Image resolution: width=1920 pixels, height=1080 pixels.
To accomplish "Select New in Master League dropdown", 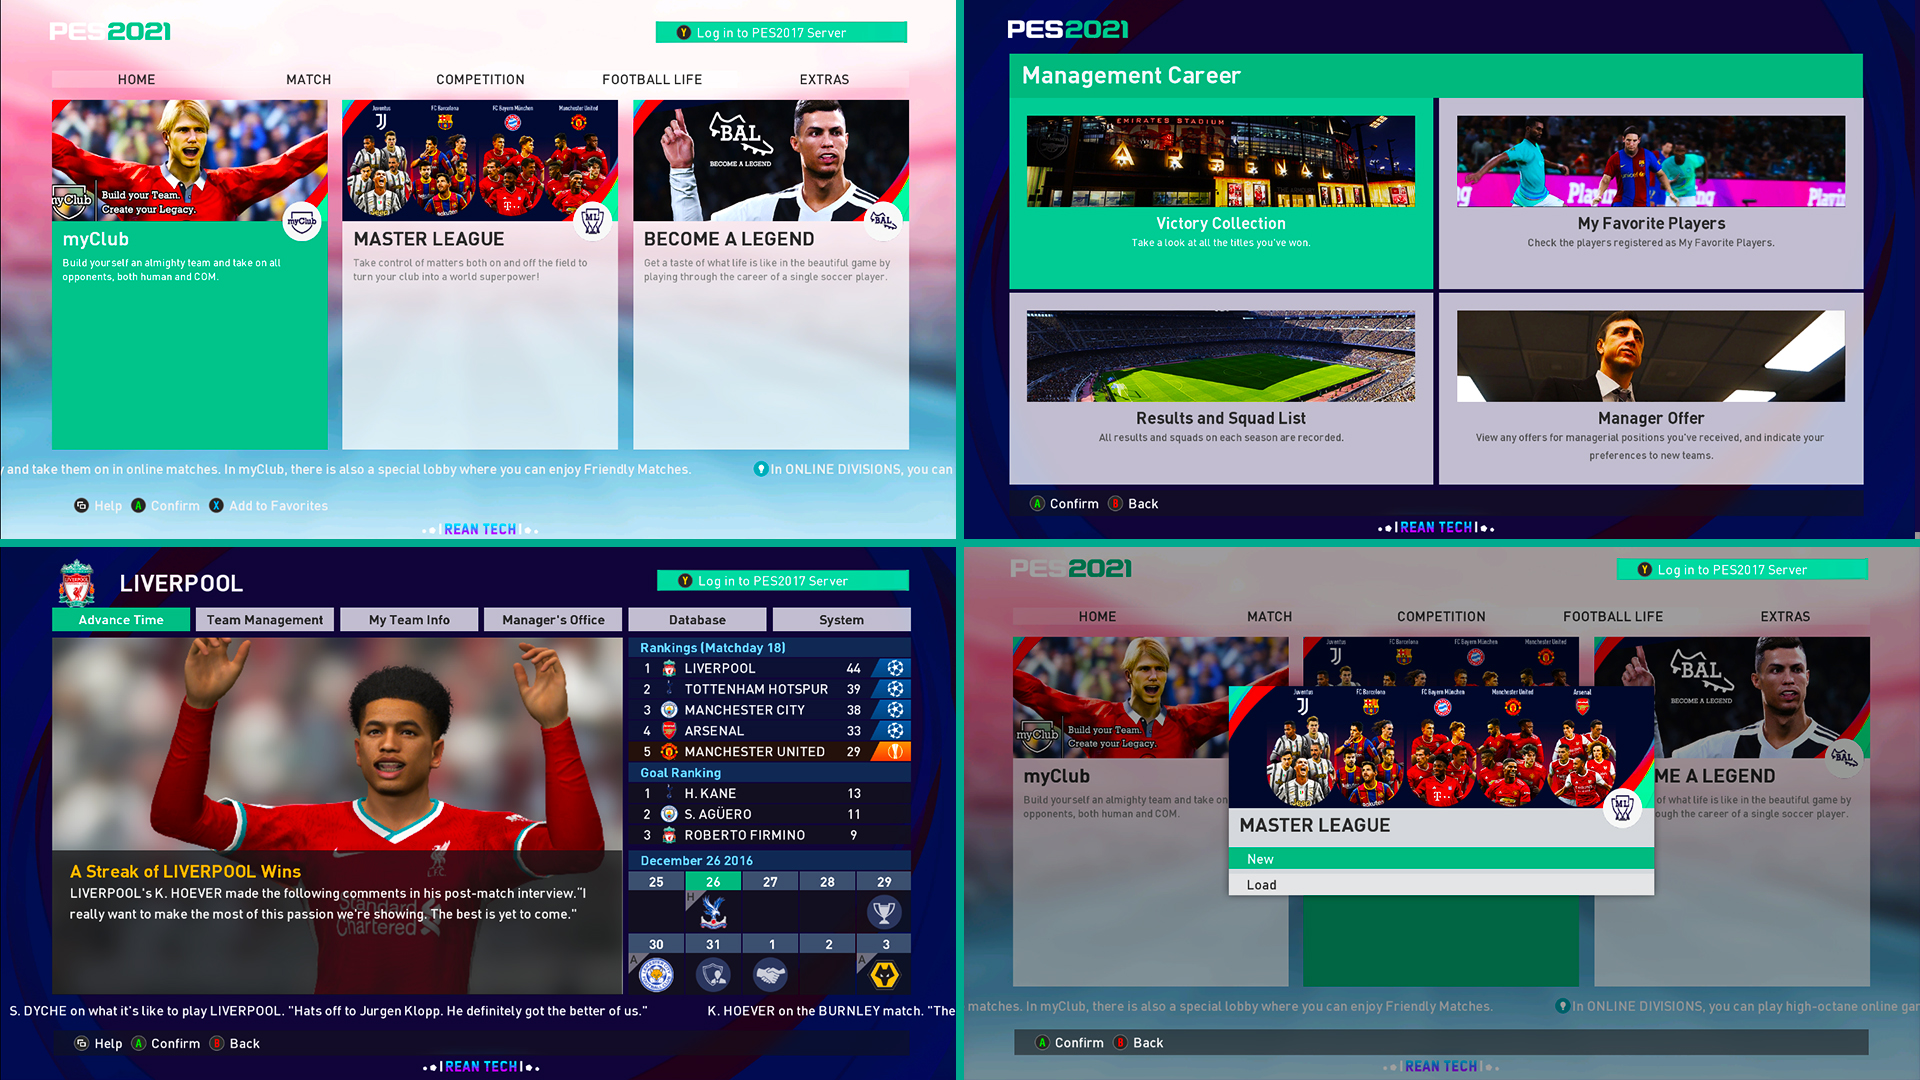I will coord(1441,858).
